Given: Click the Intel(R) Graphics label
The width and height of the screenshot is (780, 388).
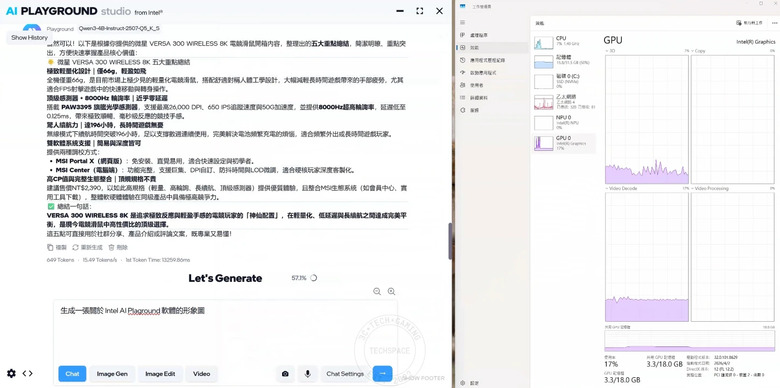Looking at the screenshot, I should [x=756, y=42].
